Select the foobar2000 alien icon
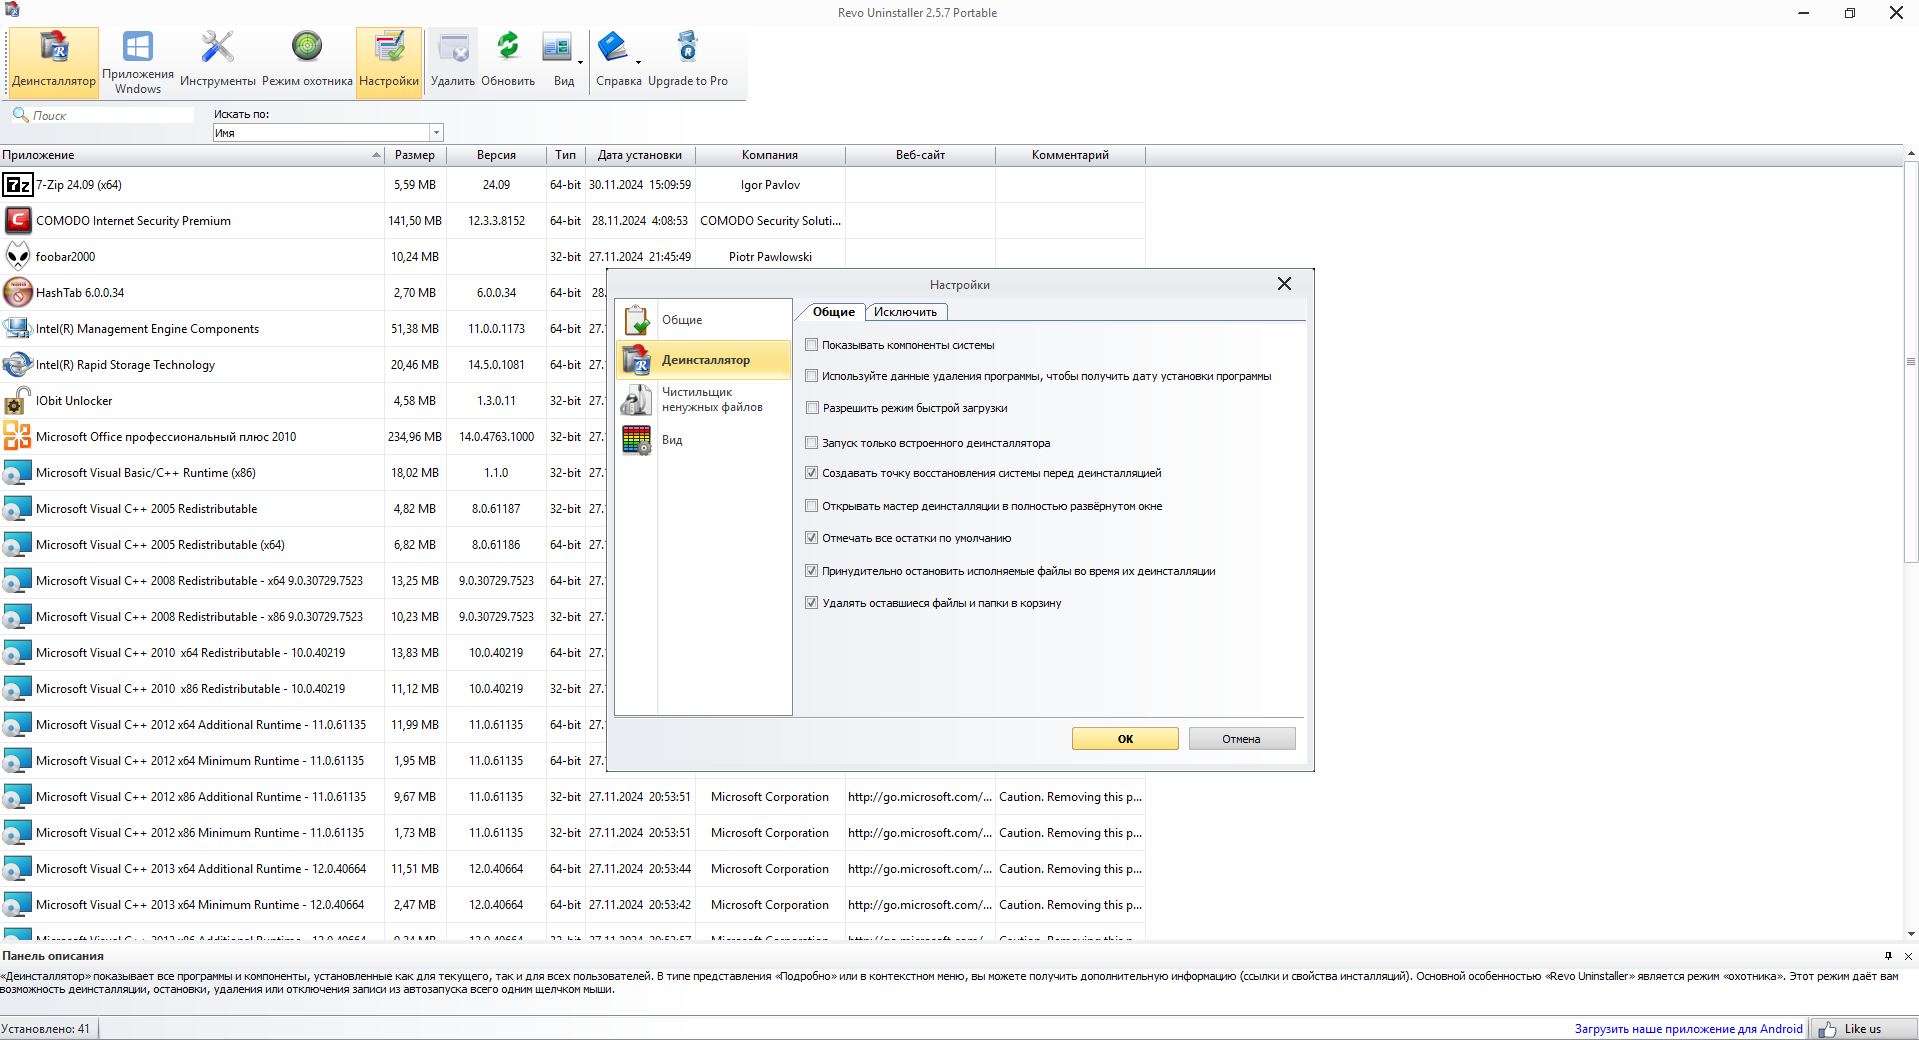 (18, 257)
